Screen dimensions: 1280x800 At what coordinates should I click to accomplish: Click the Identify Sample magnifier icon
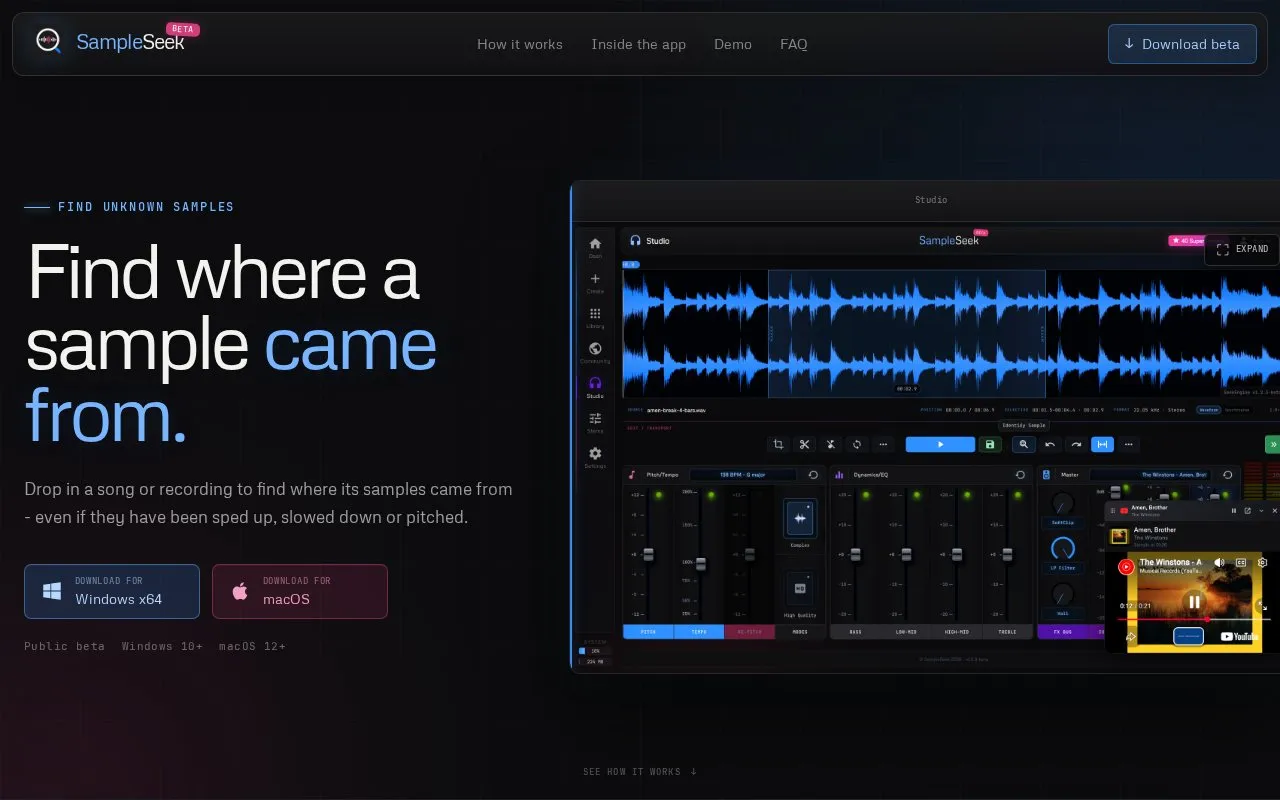1023,444
